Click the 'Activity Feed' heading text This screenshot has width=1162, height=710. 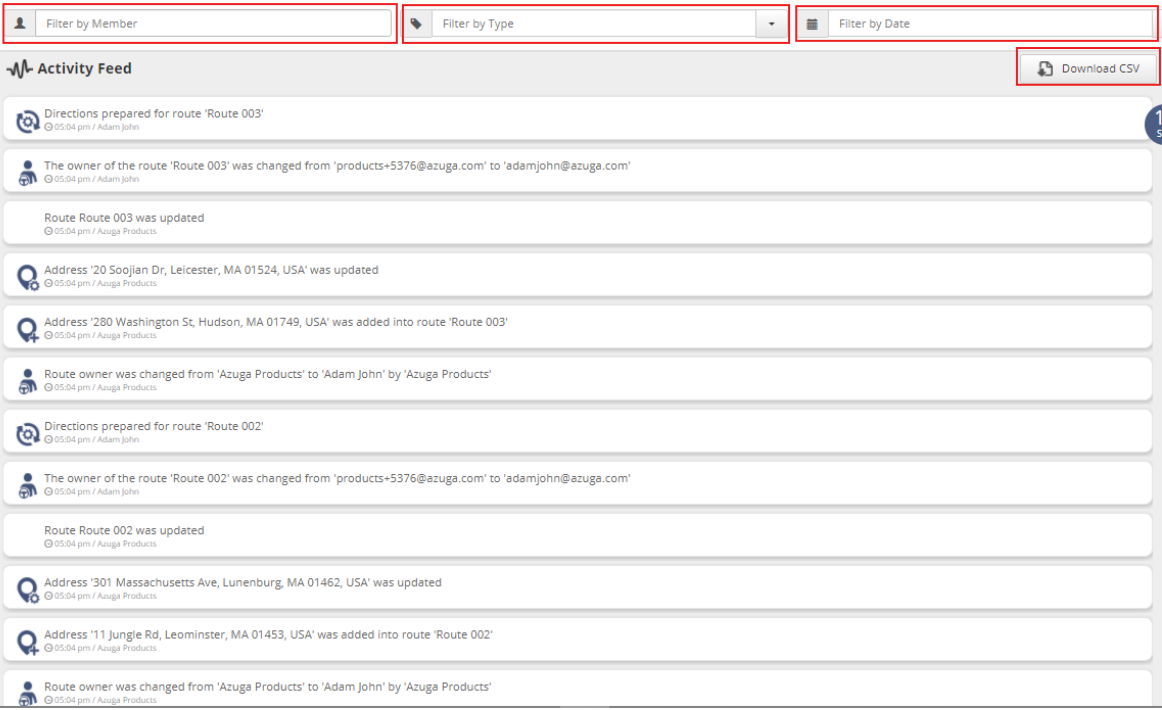[84, 68]
